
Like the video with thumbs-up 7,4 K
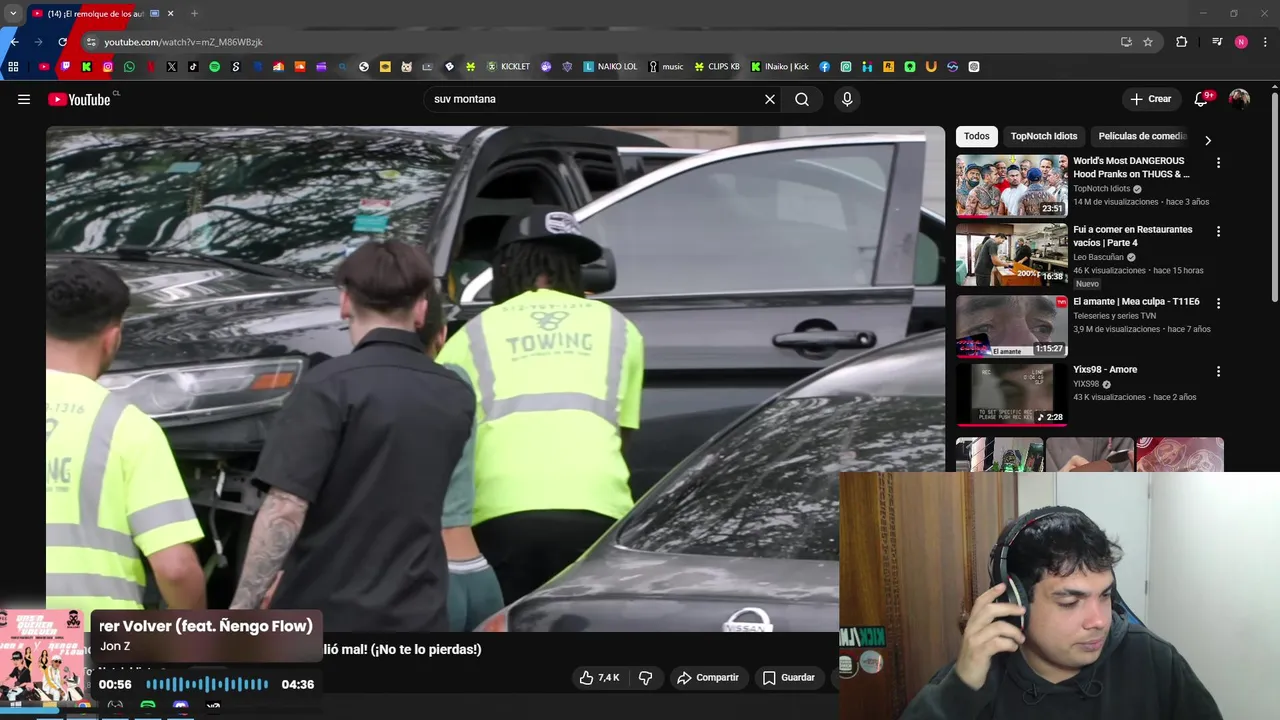point(599,677)
